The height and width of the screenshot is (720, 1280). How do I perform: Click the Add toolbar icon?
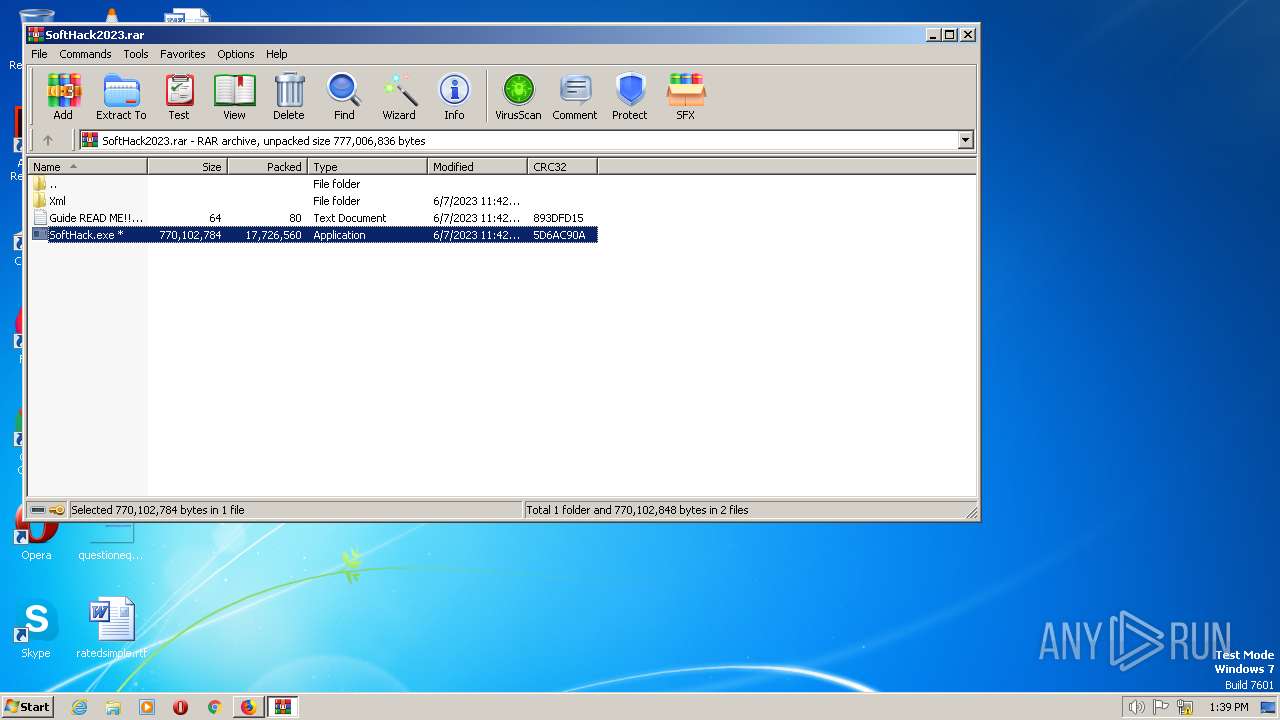tap(63, 97)
